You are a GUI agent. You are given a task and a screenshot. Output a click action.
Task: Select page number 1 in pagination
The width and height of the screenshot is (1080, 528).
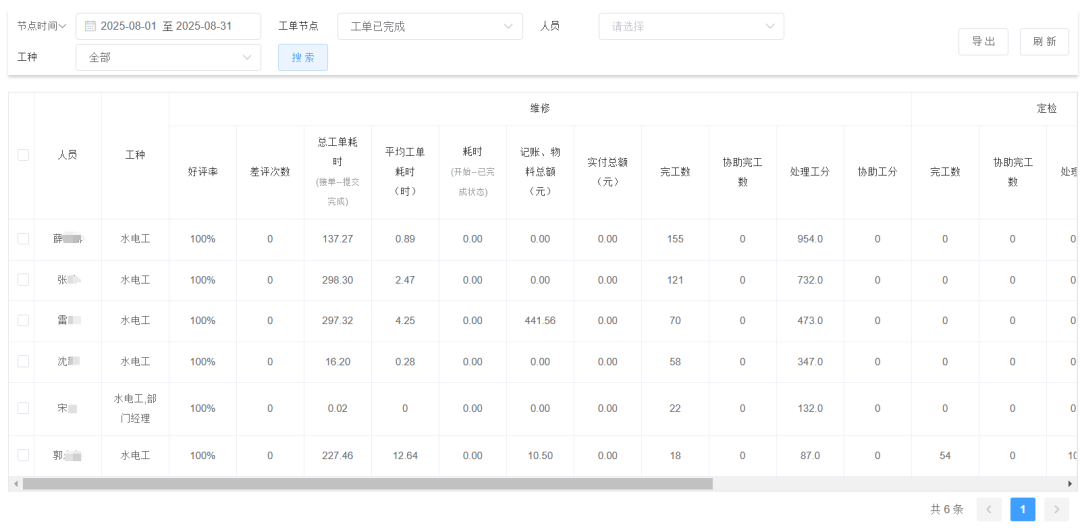pyautogui.click(x=1022, y=510)
